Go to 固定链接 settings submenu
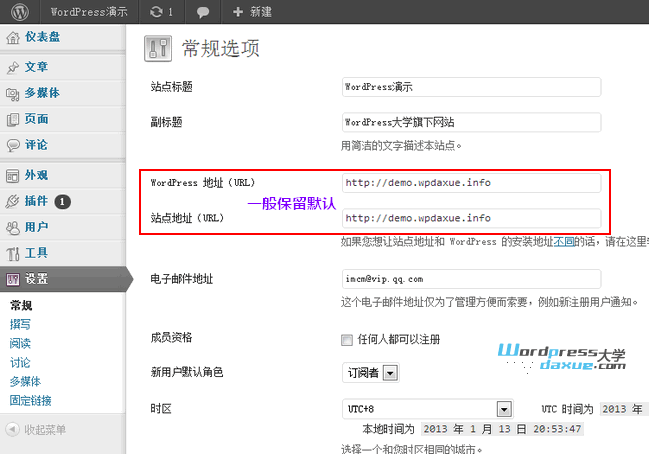 [x=30, y=400]
